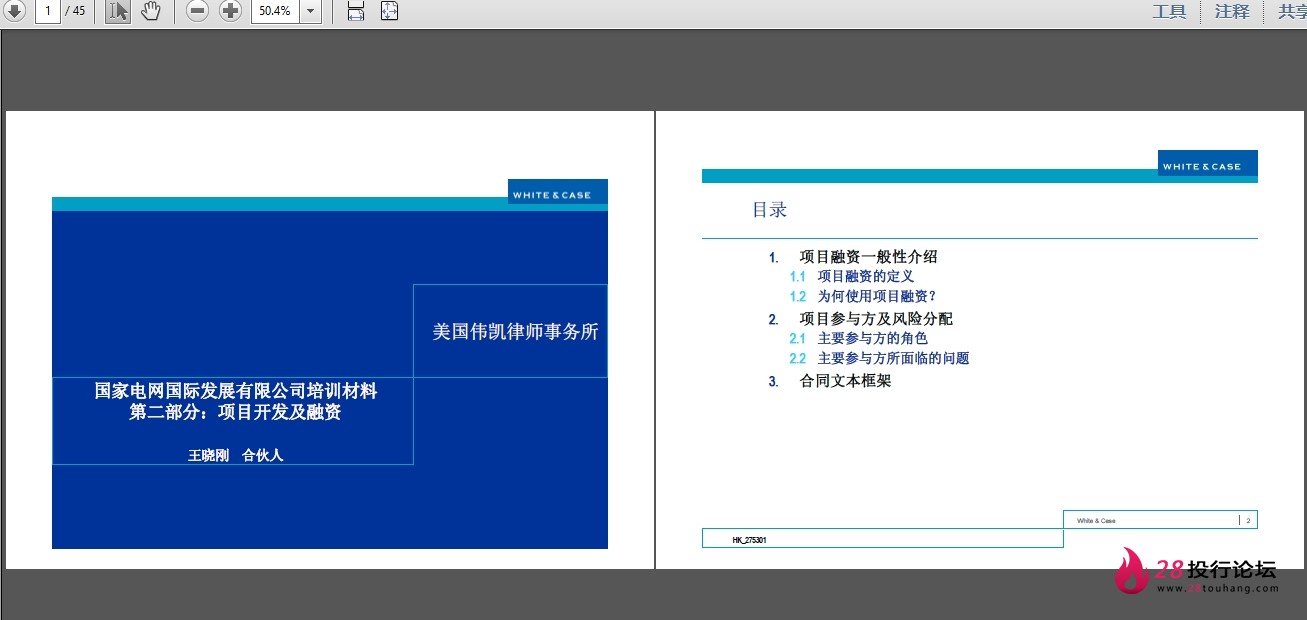
Task: Click the 目录 heading on page two
Action: click(x=770, y=210)
